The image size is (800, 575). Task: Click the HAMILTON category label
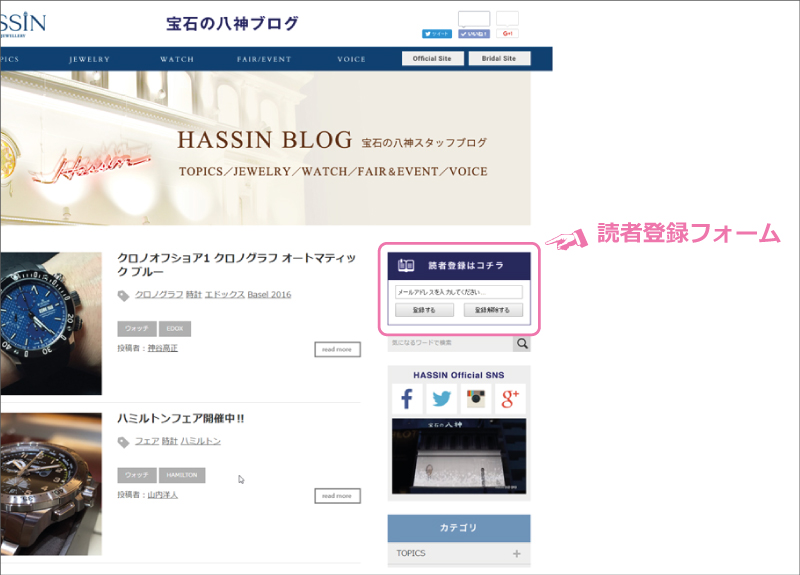[182, 476]
